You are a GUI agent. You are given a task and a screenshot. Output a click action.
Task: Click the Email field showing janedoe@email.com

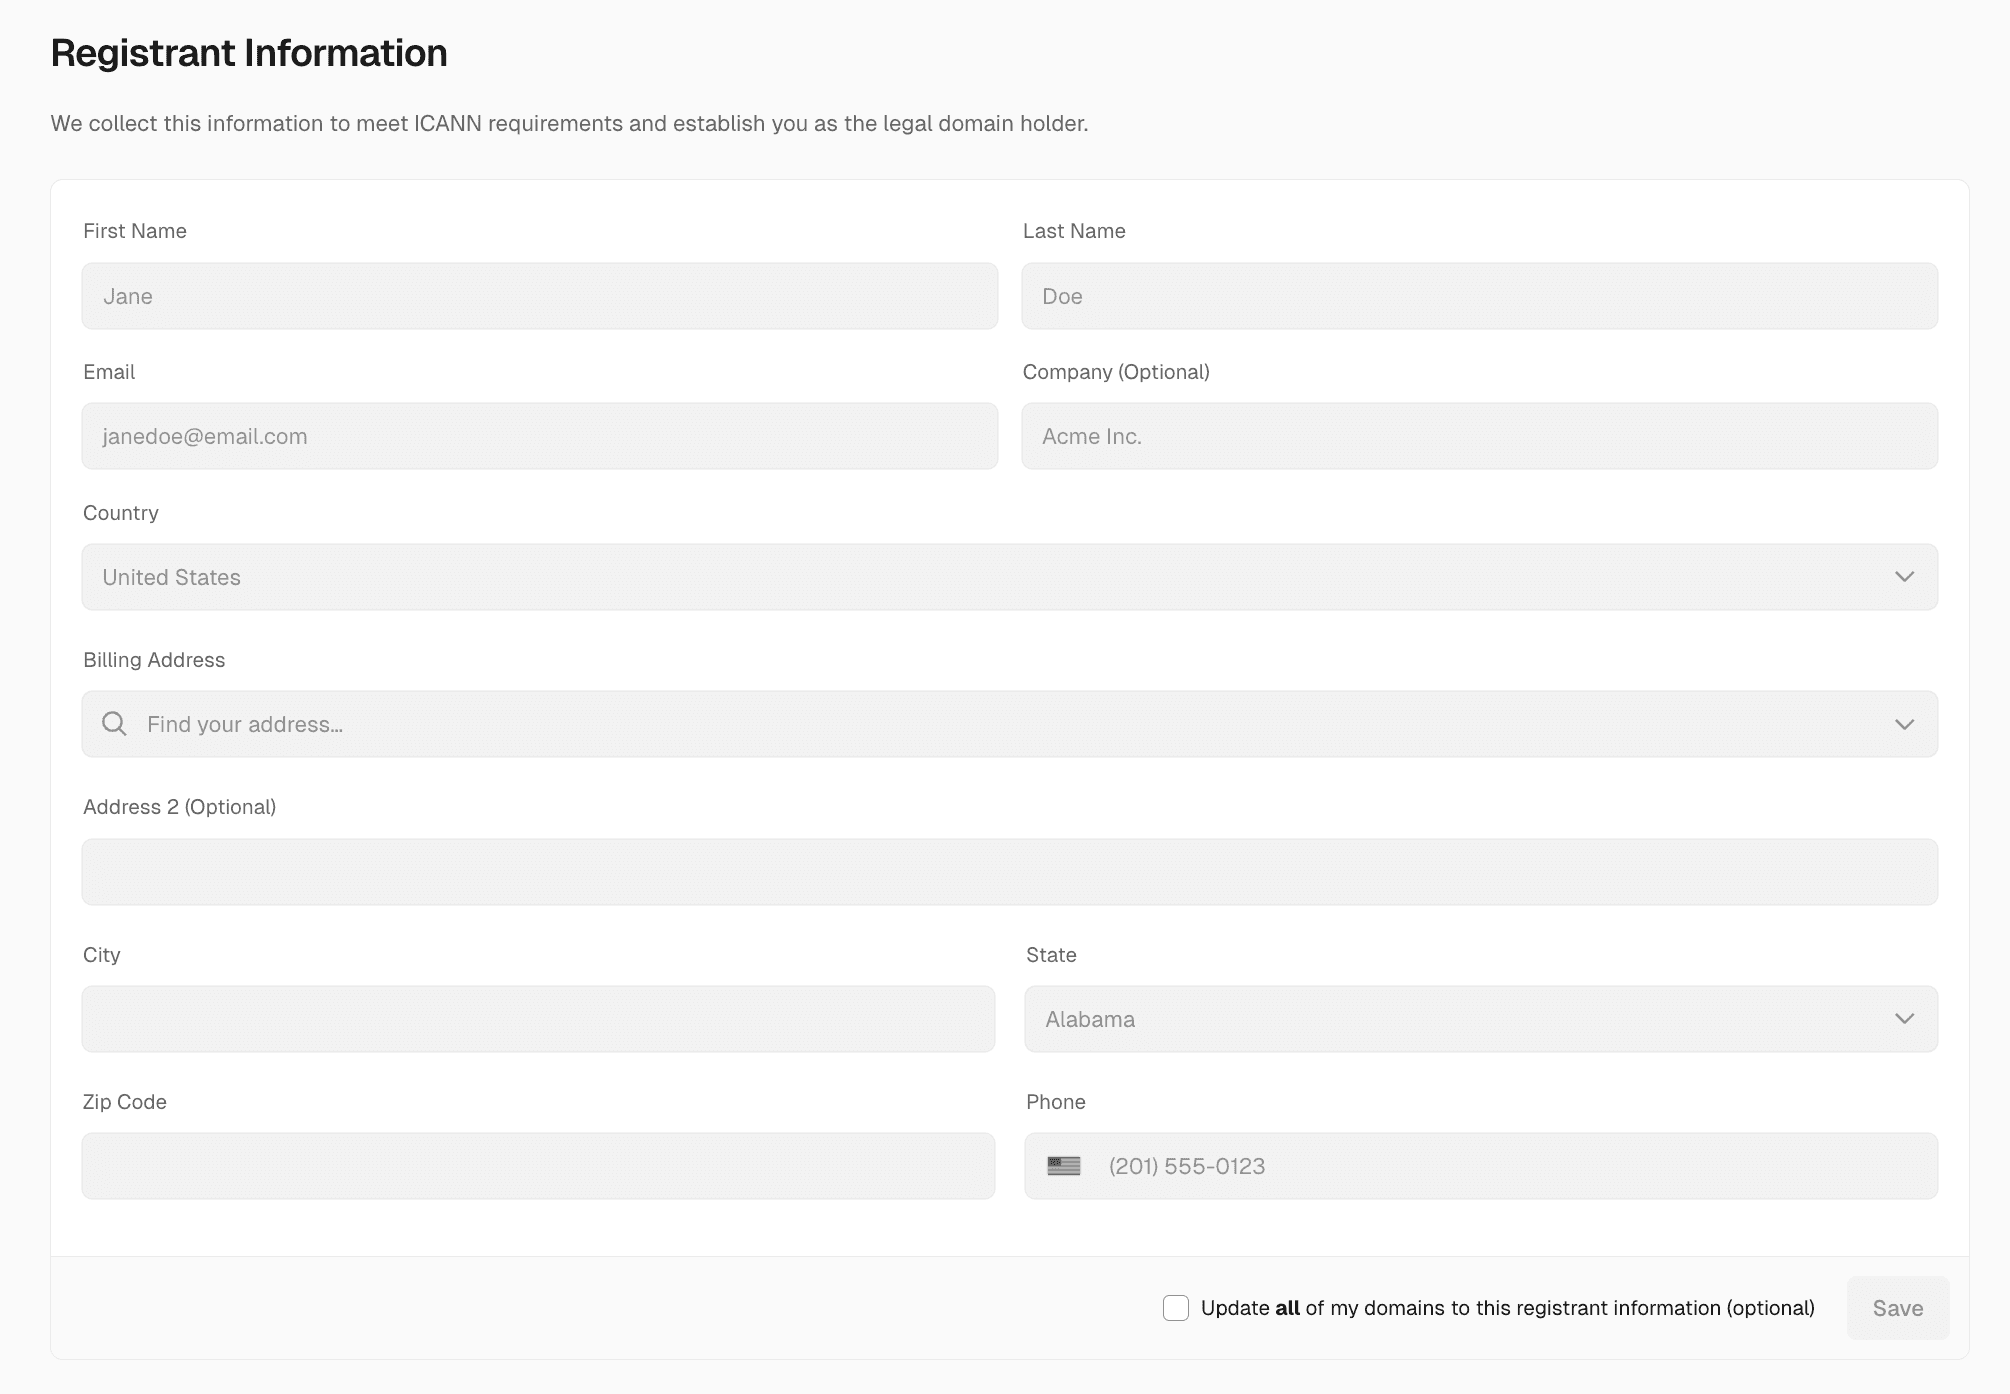(x=538, y=435)
